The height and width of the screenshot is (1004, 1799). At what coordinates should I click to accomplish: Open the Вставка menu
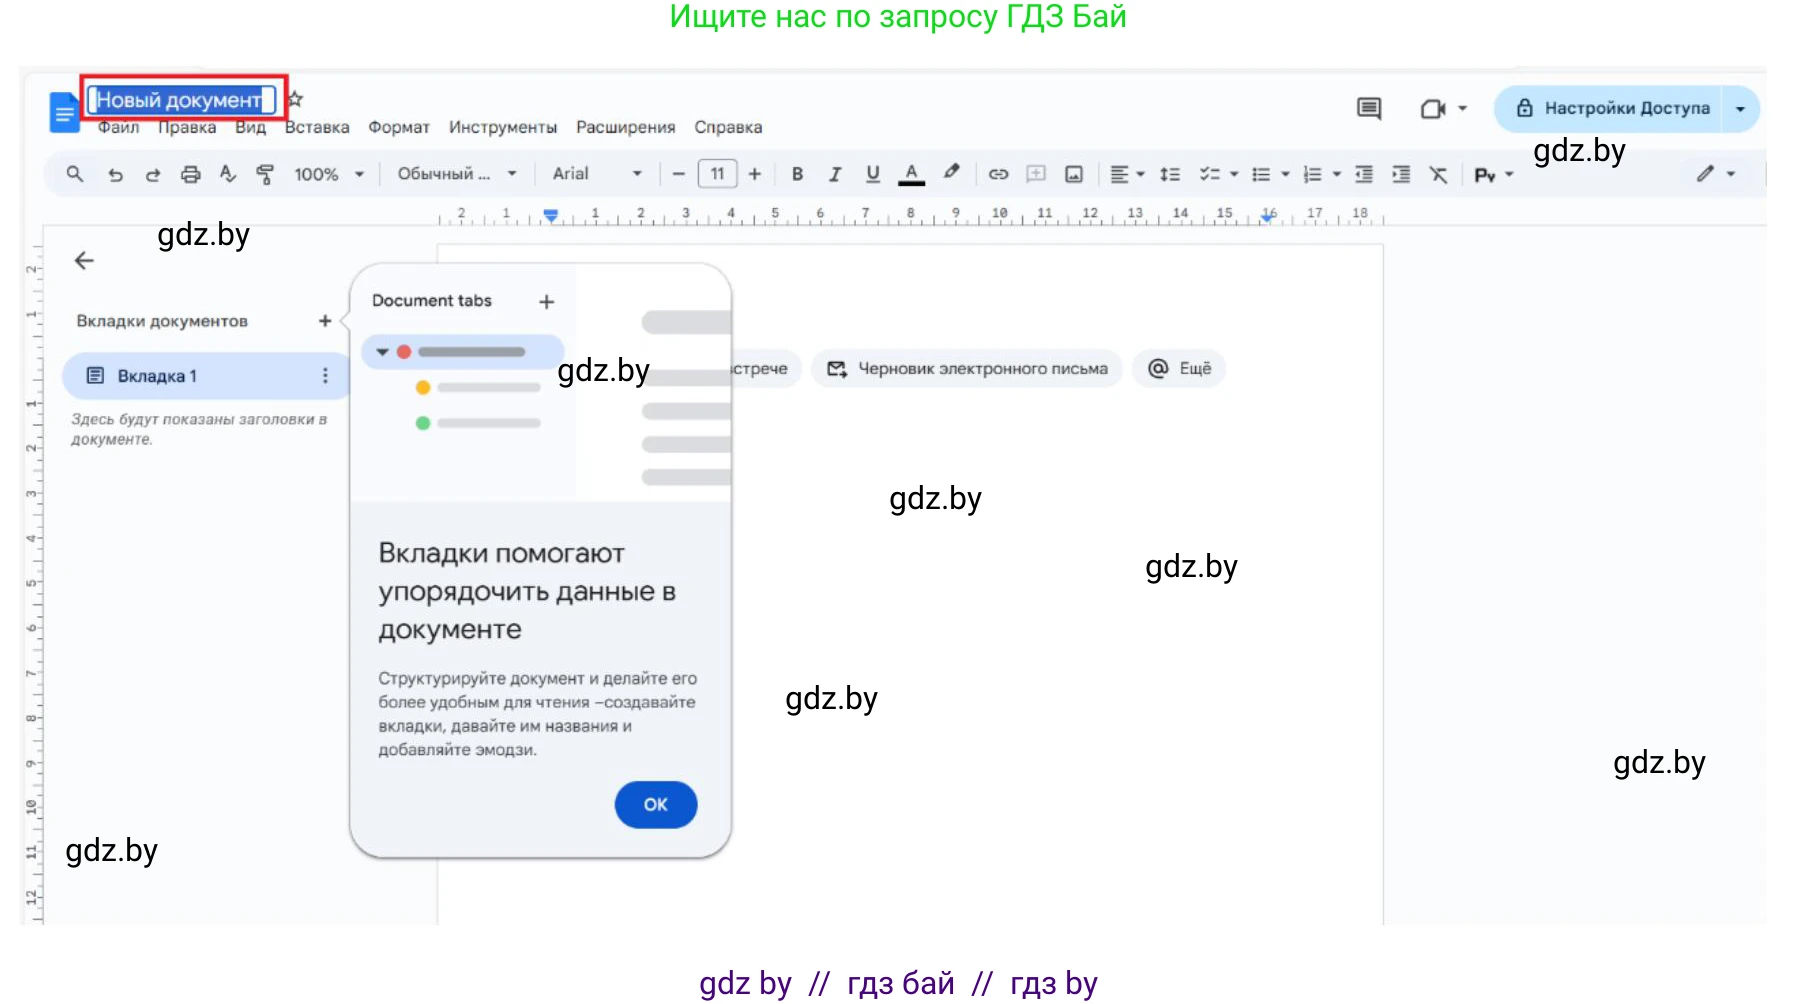[x=317, y=127]
